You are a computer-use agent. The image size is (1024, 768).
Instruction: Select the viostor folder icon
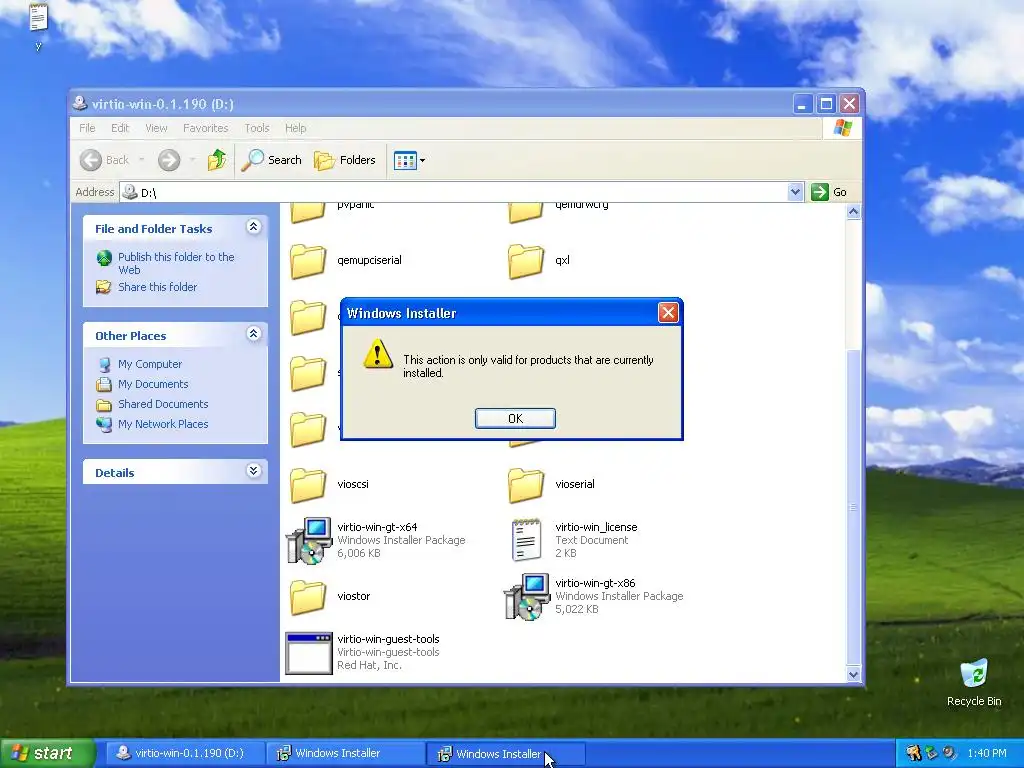308,596
